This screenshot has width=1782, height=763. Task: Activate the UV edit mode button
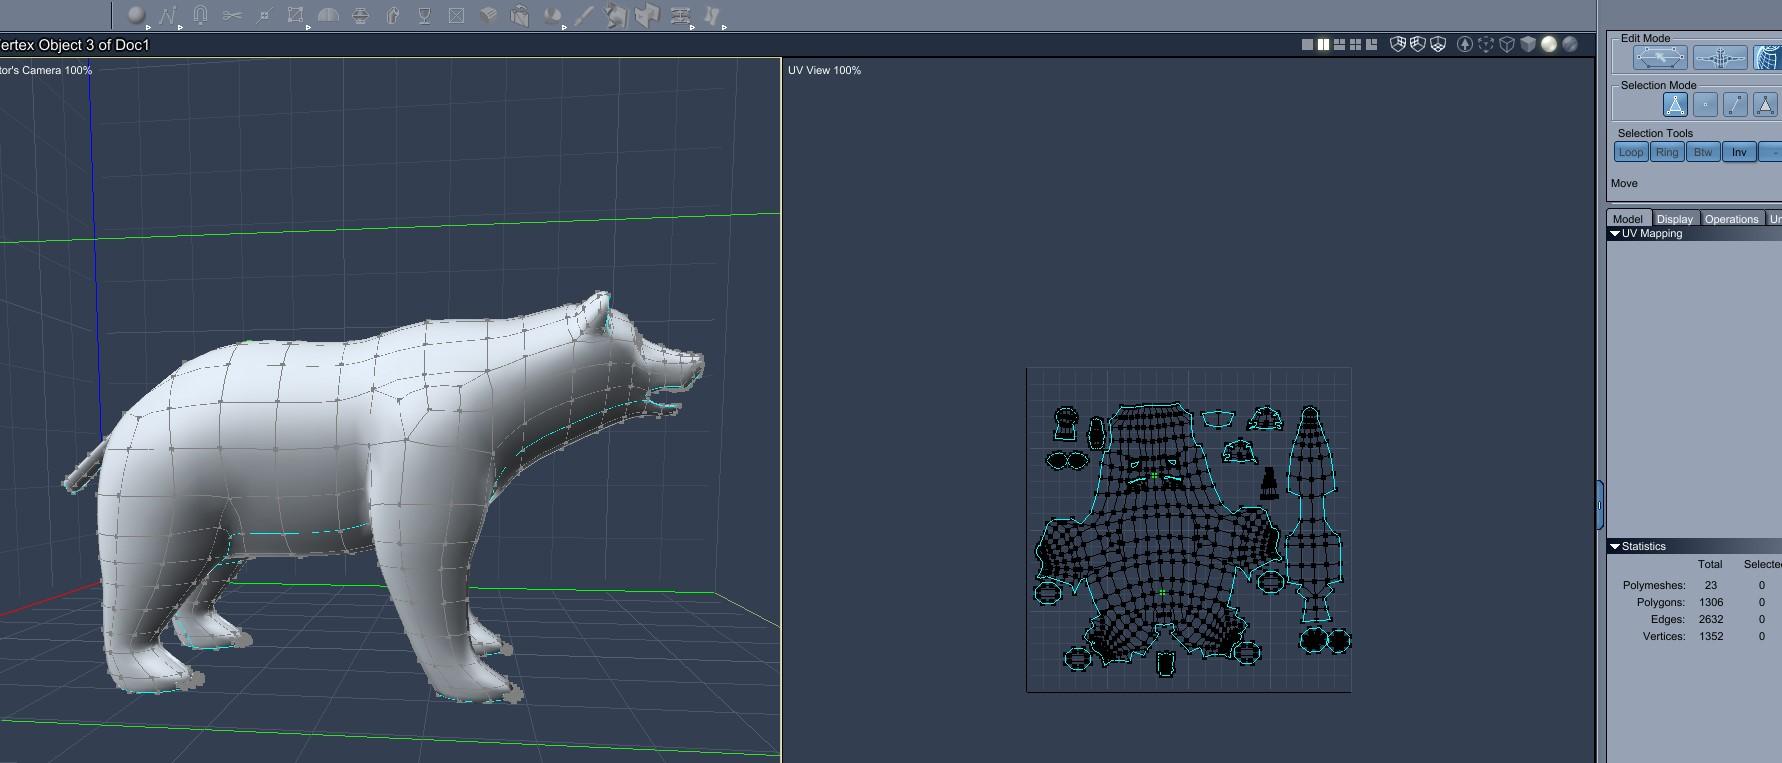pos(1767,58)
